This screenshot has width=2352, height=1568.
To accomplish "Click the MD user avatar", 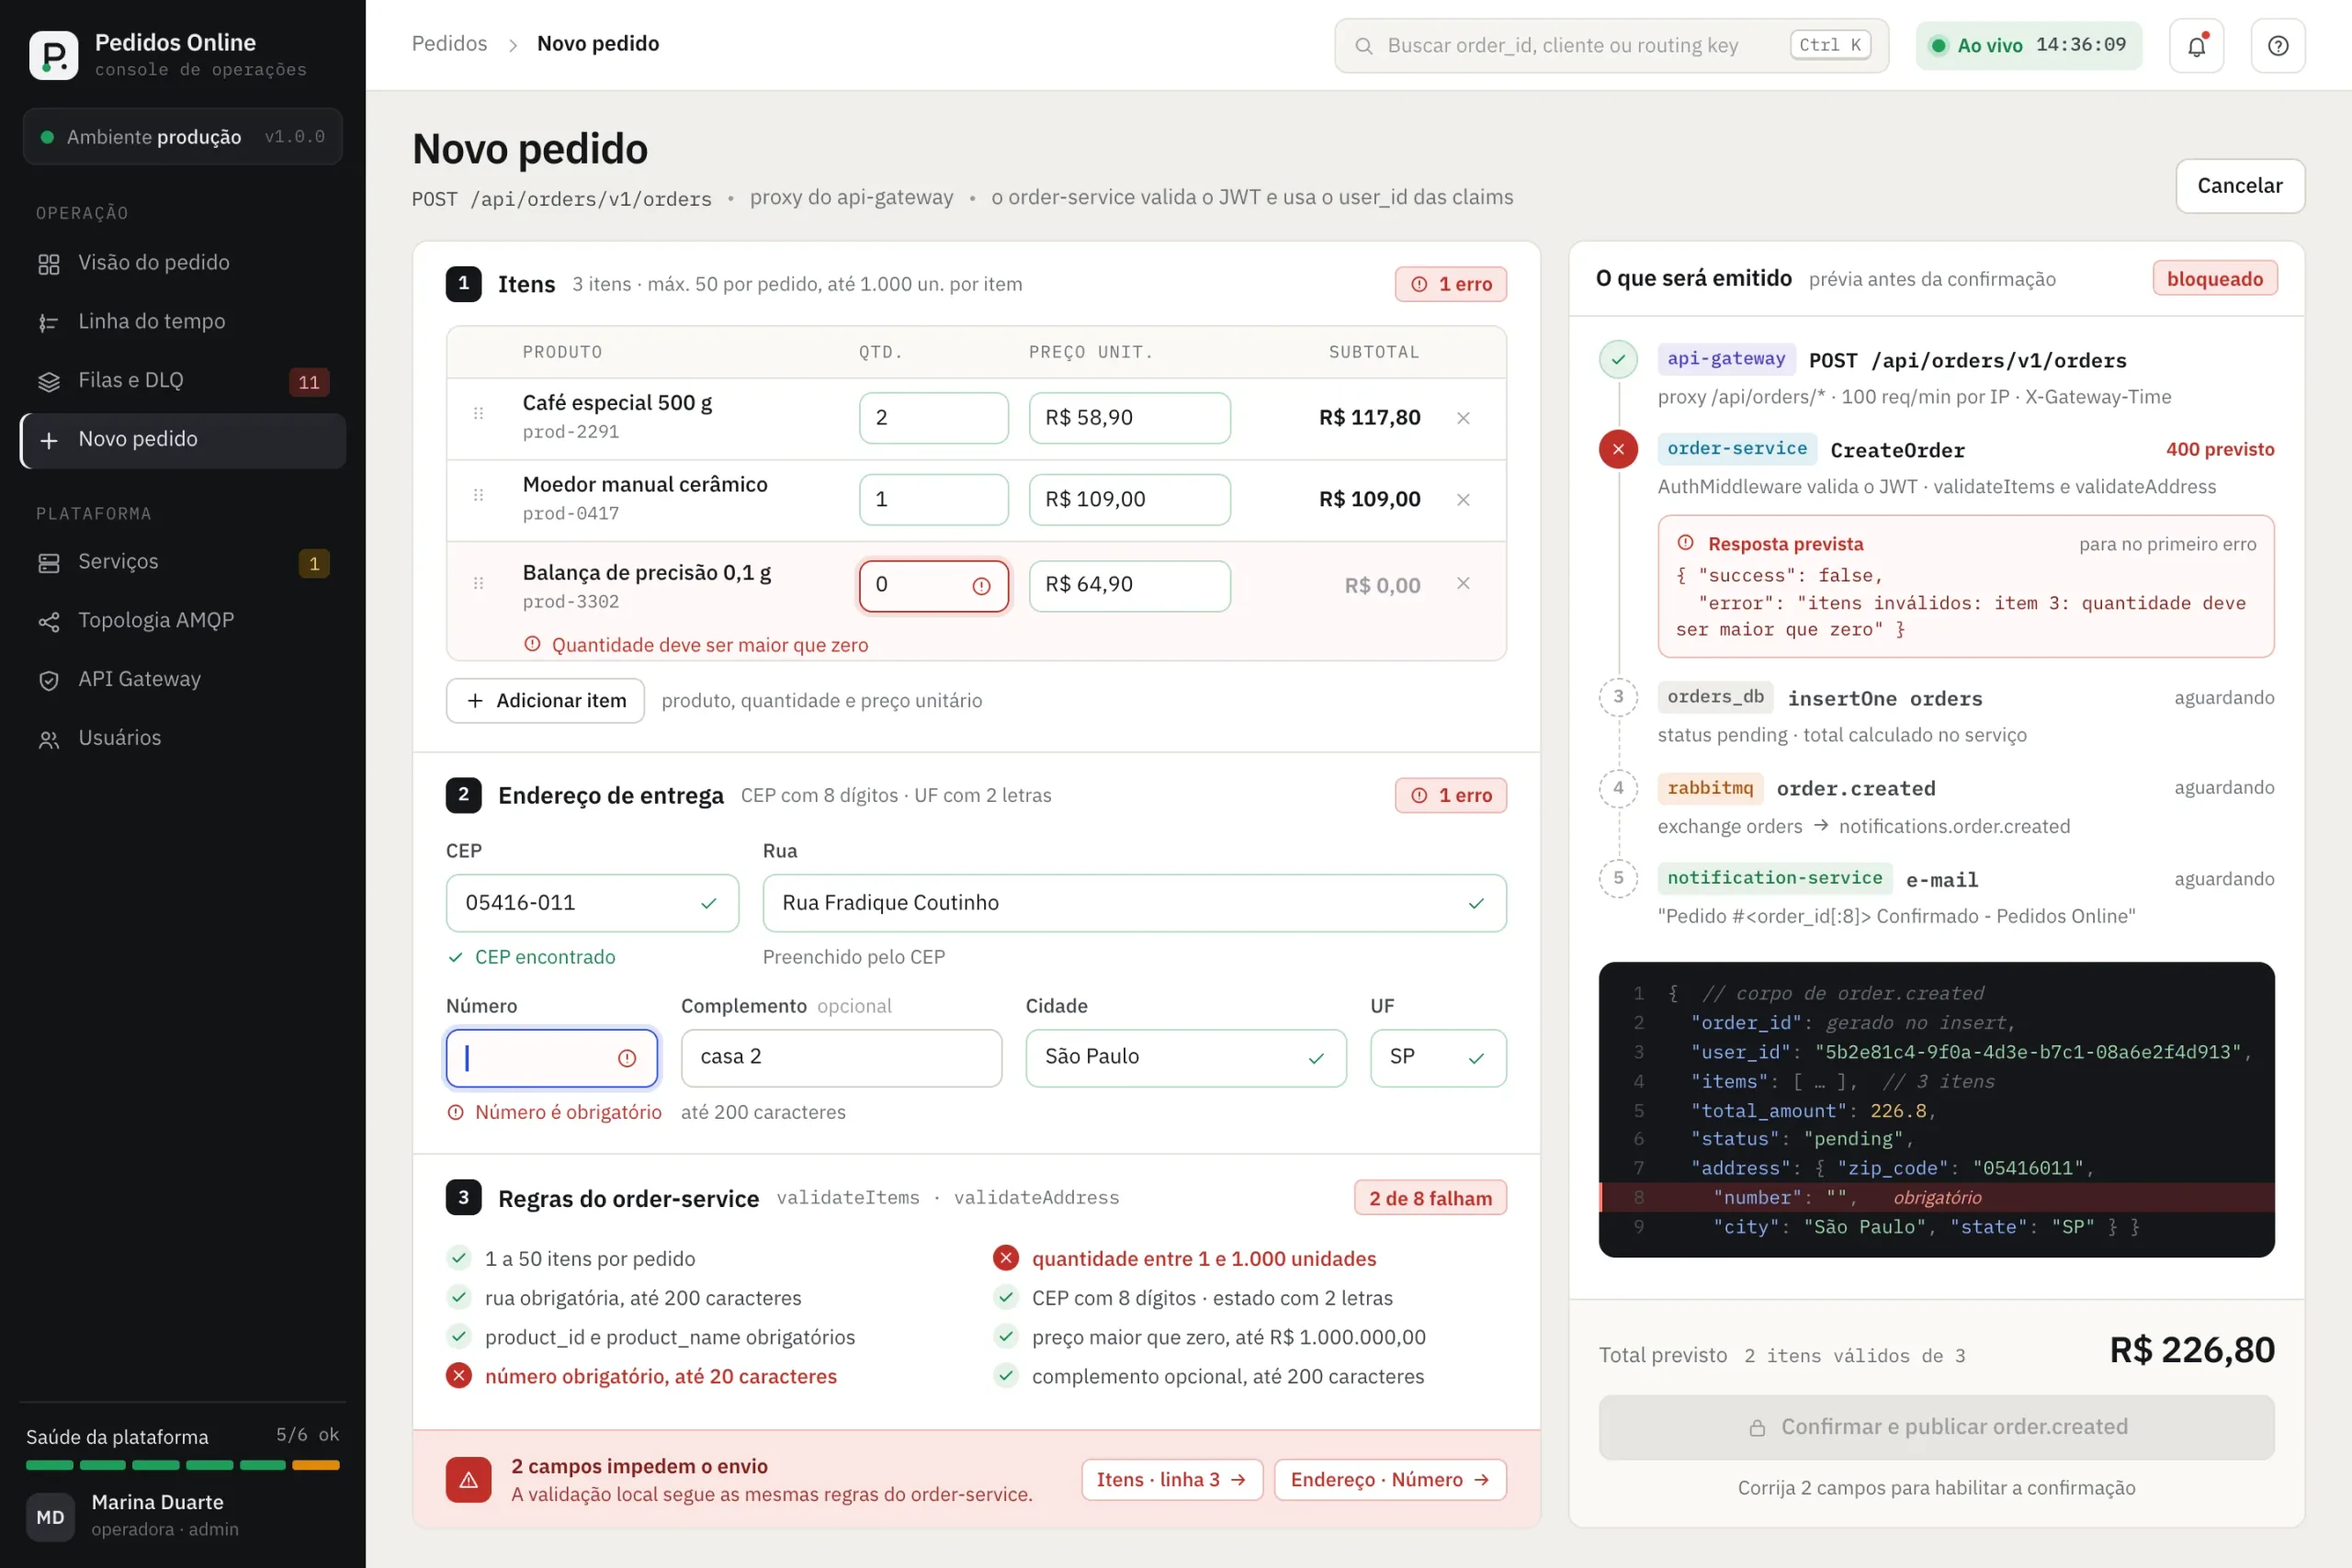I will click(x=50, y=1517).
